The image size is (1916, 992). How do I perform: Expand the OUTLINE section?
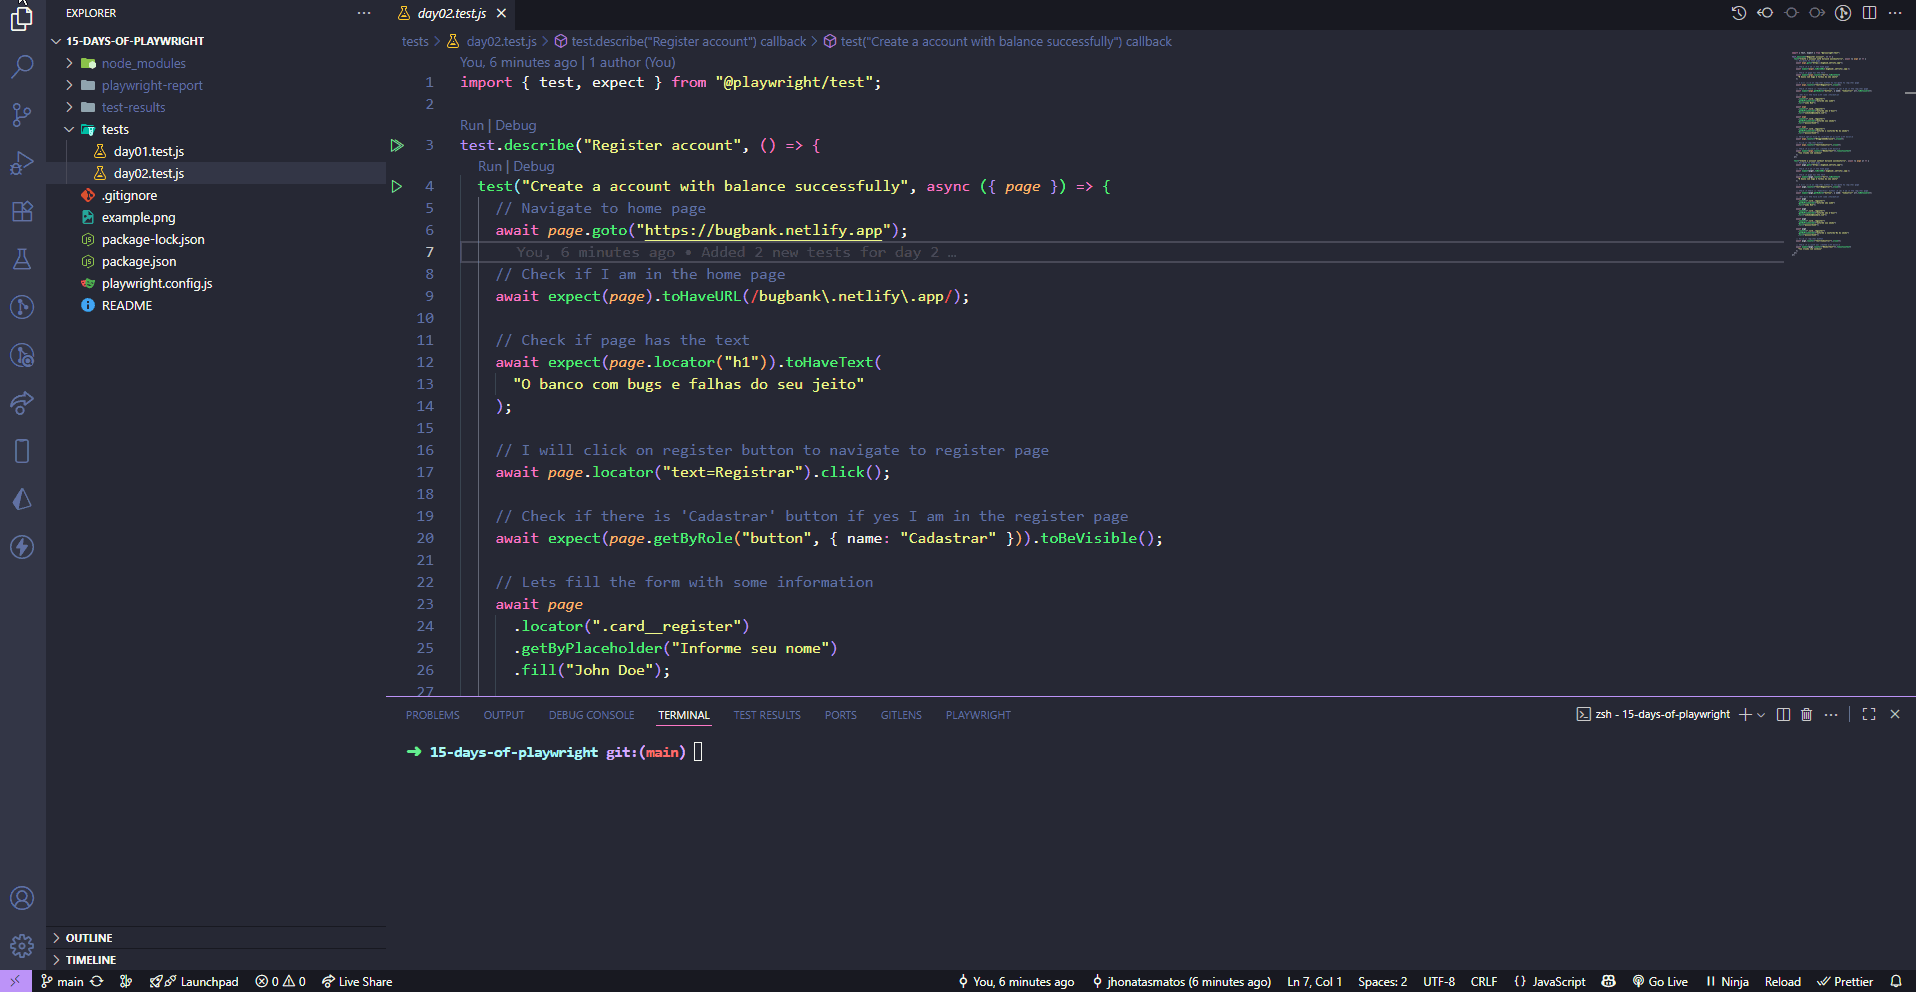89,938
